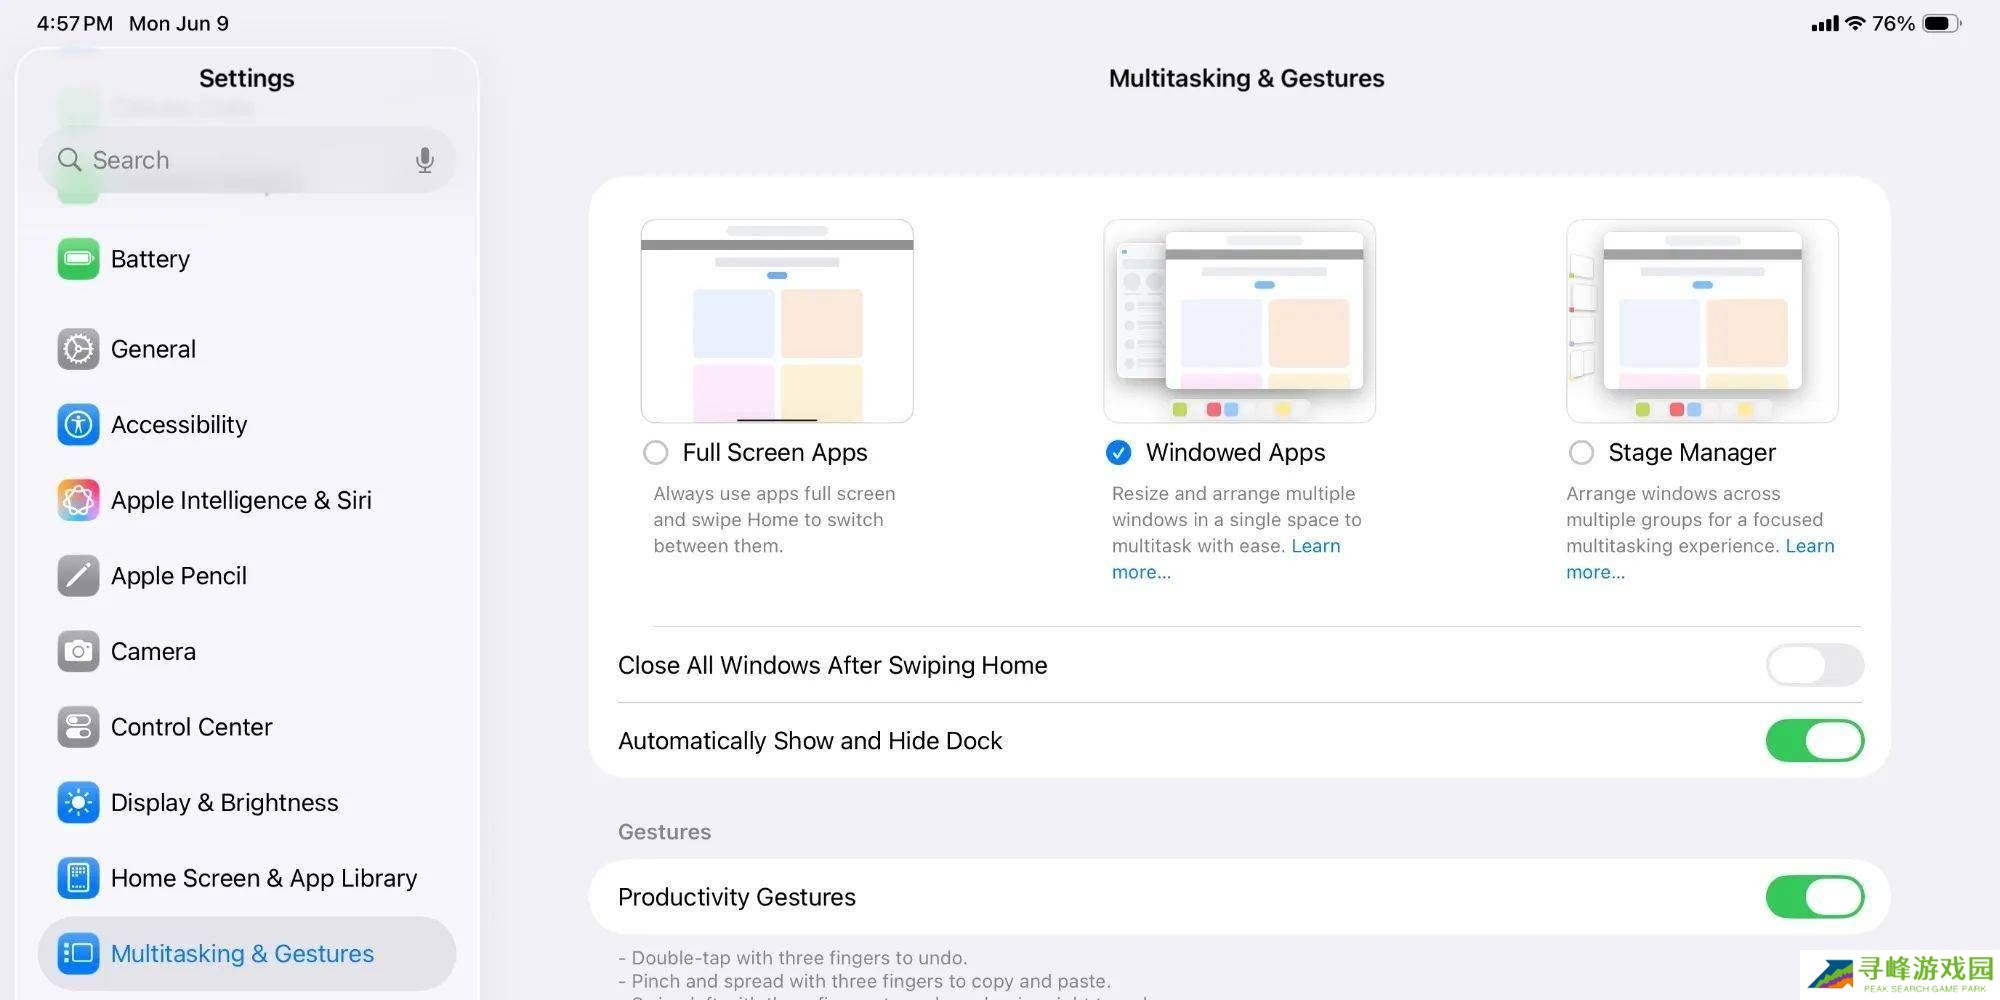Tap the Multitasking & Gestures icon
Screen dimensions: 2000x1000
tap(78, 954)
